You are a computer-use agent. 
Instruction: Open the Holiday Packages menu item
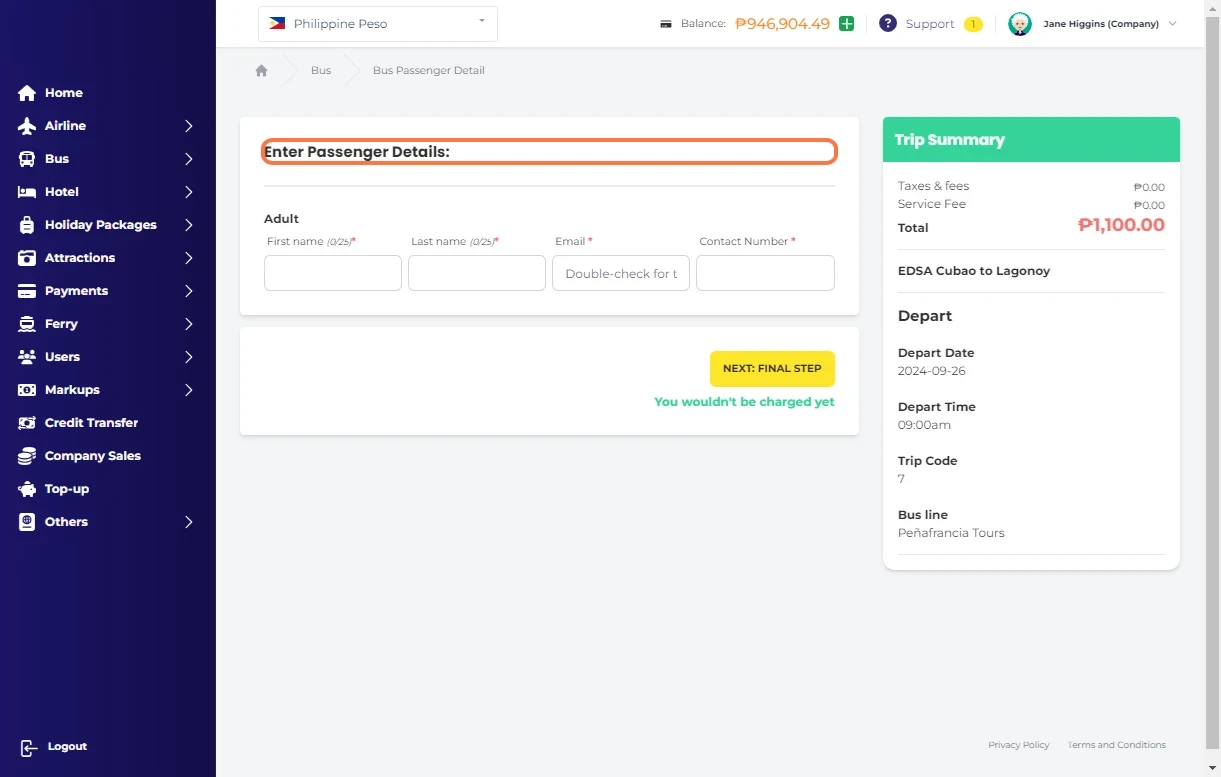point(100,225)
